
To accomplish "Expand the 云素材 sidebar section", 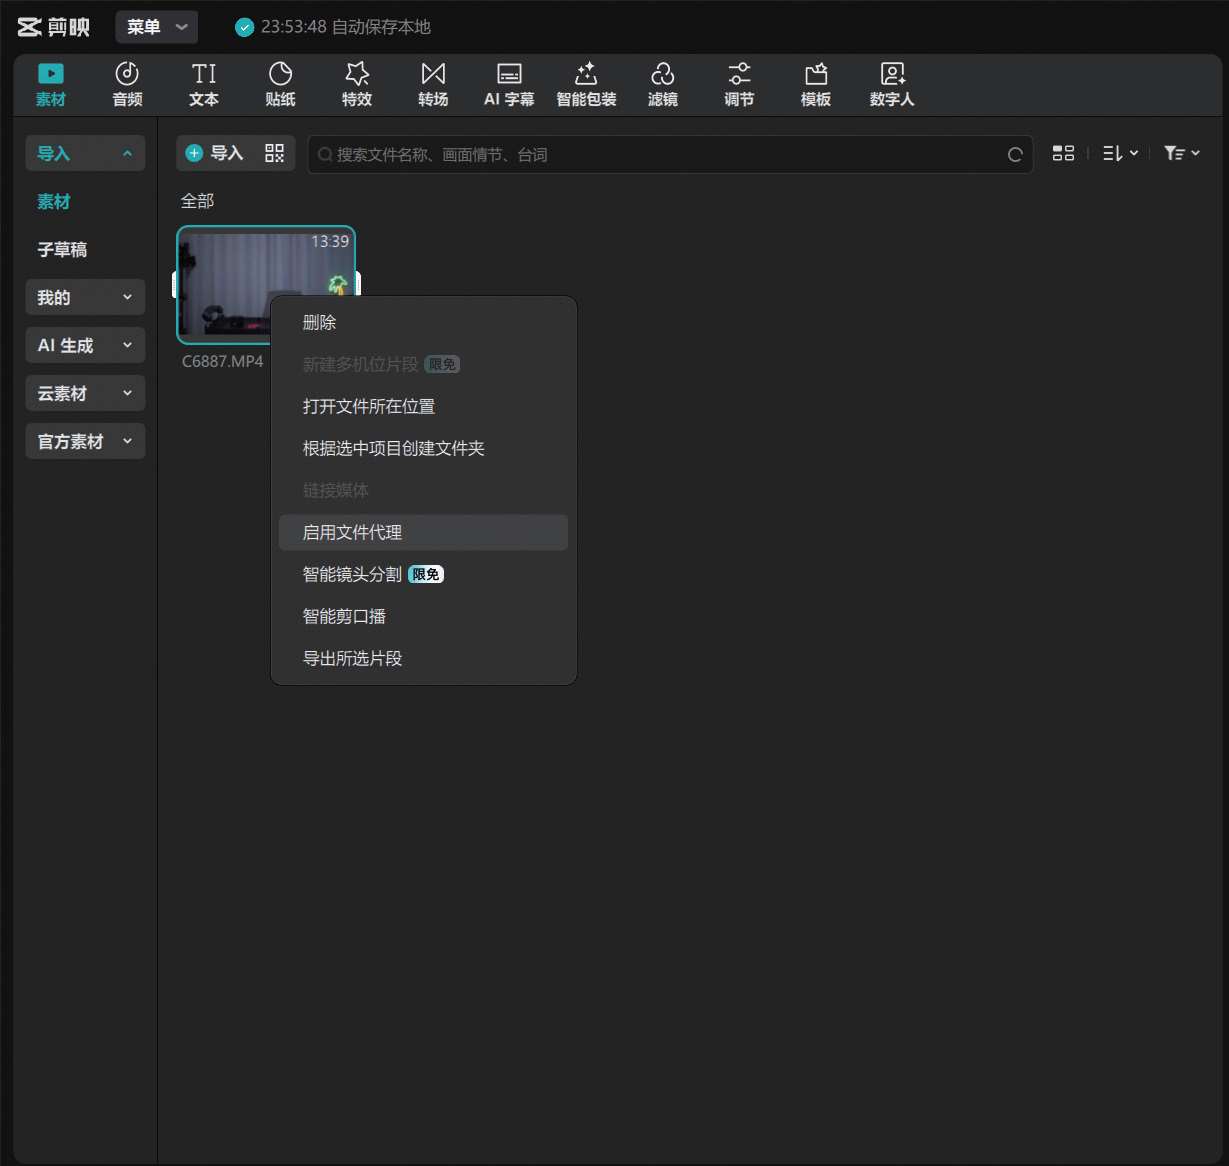I will click(85, 393).
